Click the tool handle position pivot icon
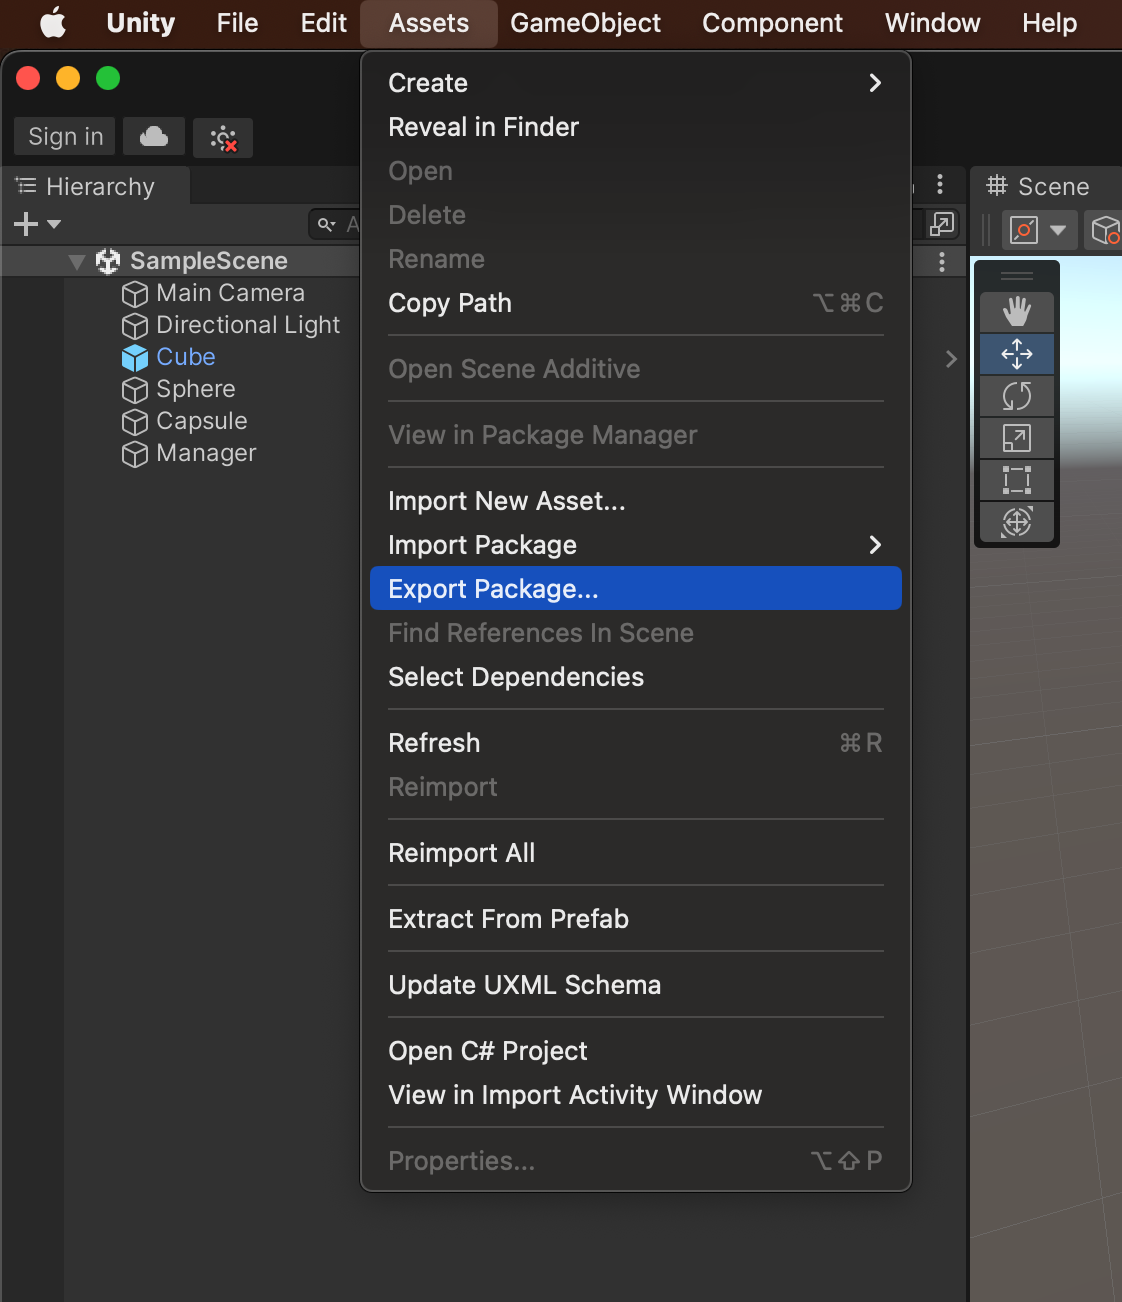 coord(1025,230)
